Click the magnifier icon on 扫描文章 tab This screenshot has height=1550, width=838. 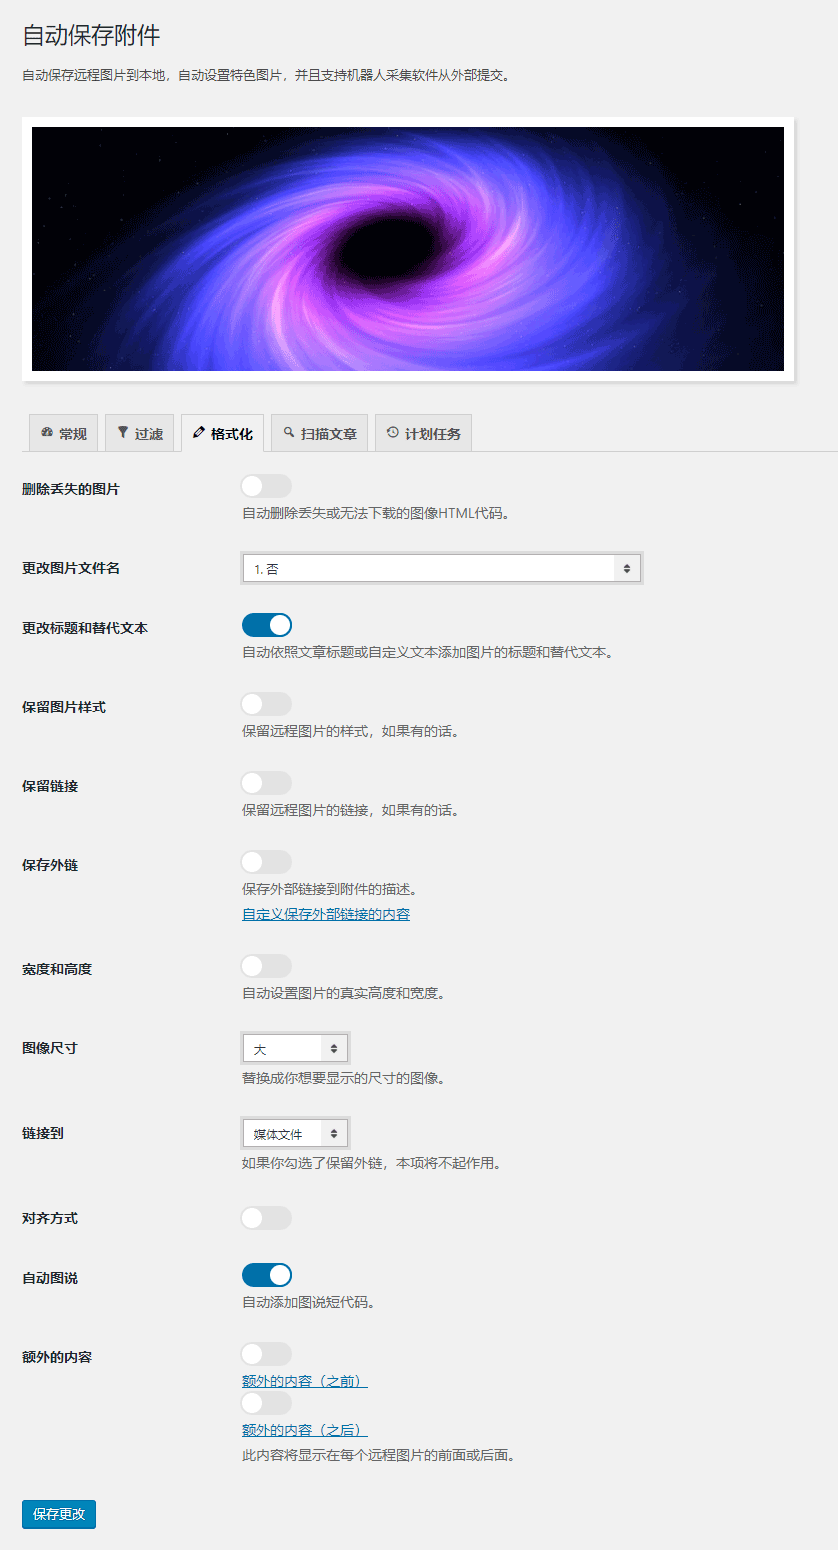[x=289, y=433]
